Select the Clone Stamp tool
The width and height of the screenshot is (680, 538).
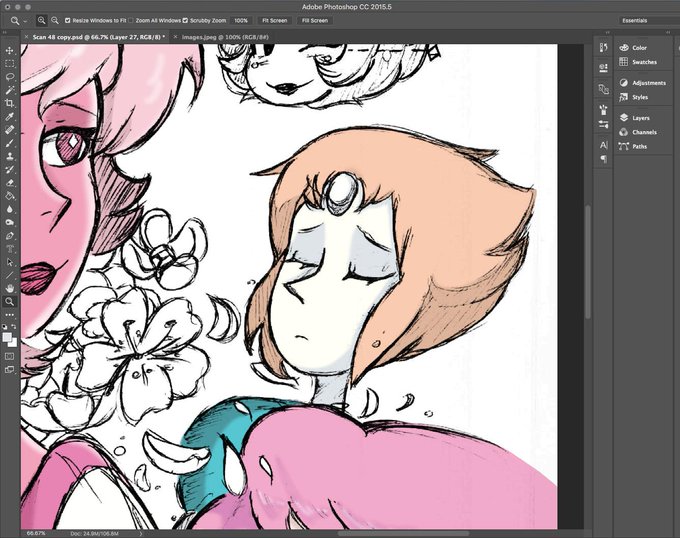coord(10,156)
